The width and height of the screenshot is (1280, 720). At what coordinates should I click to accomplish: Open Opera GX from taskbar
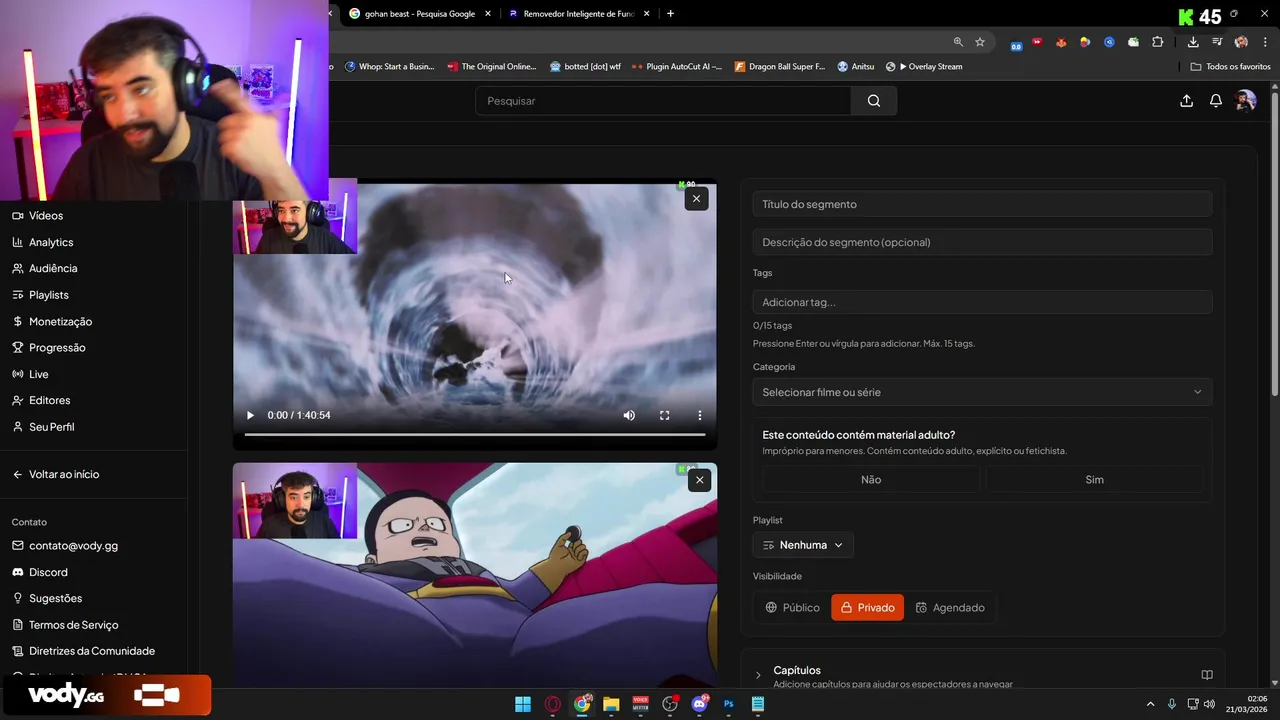[552, 704]
